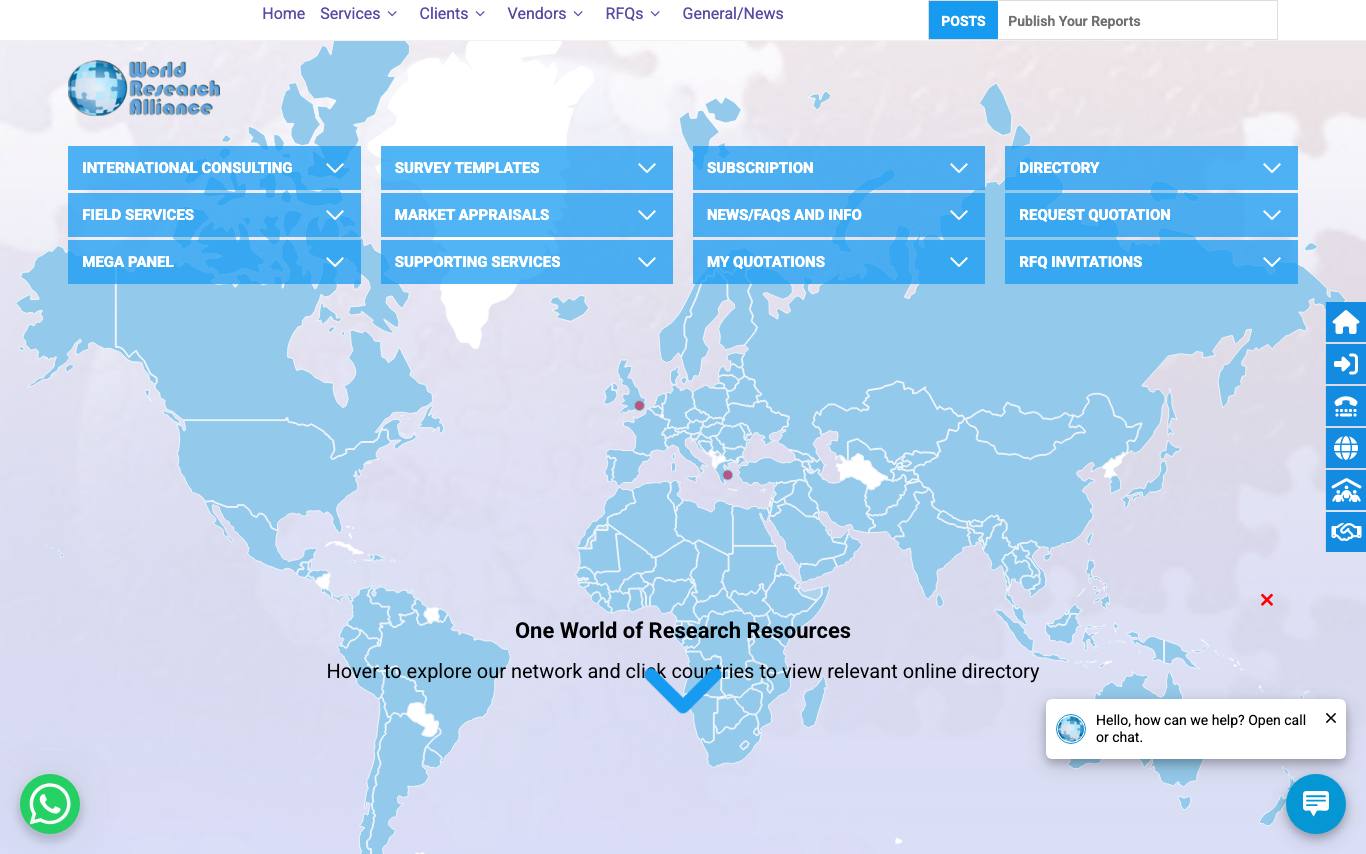The image size is (1366, 854).
Task: Dismiss the 'Hello, how can we help' message
Action: (x=1331, y=718)
